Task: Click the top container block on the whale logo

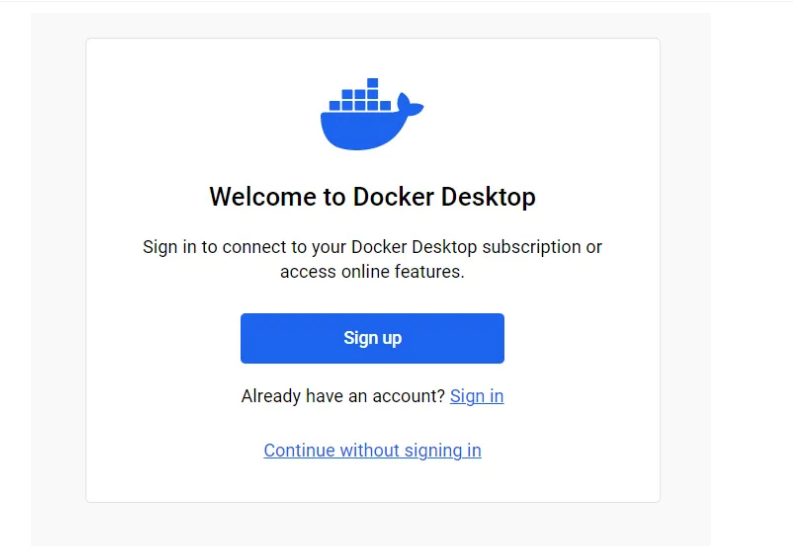Action: coord(372,83)
